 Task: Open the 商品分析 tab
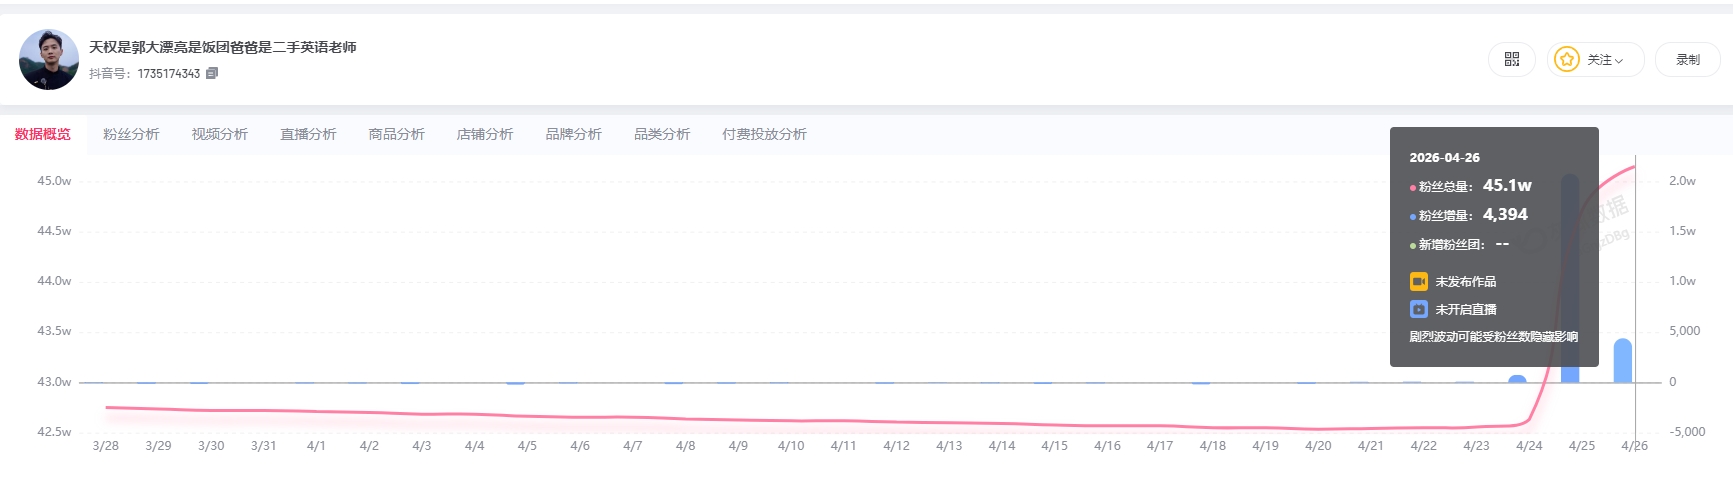tap(396, 134)
